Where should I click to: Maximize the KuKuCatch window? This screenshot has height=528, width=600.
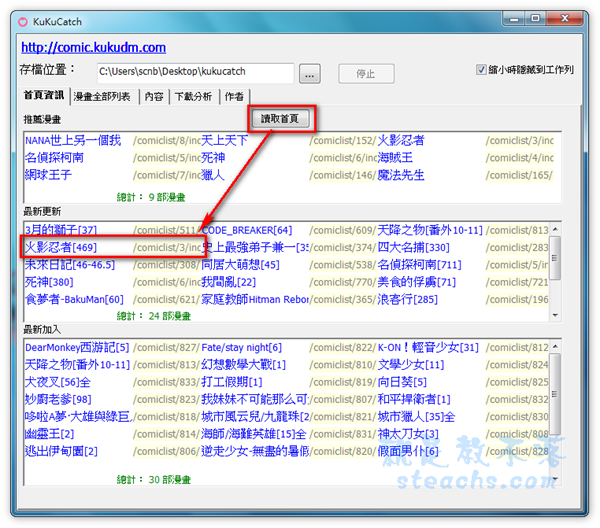(x=535, y=18)
